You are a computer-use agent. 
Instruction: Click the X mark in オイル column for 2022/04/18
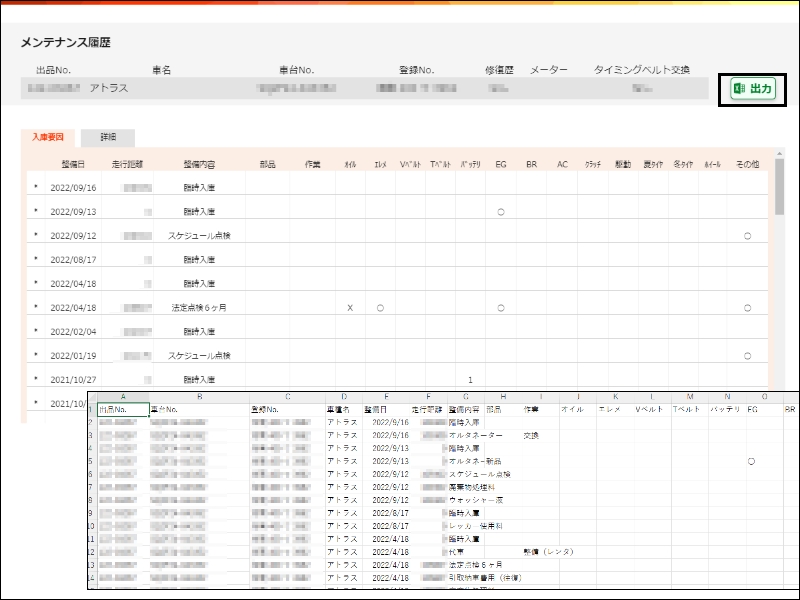tap(350, 308)
